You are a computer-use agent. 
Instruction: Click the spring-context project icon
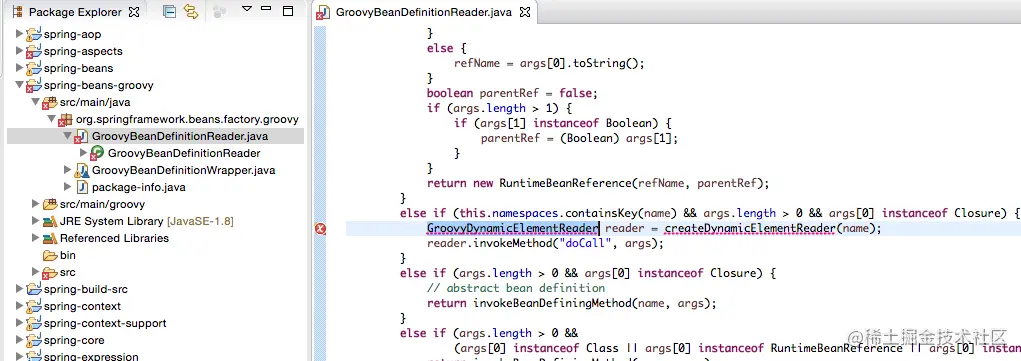[x=34, y=307]
